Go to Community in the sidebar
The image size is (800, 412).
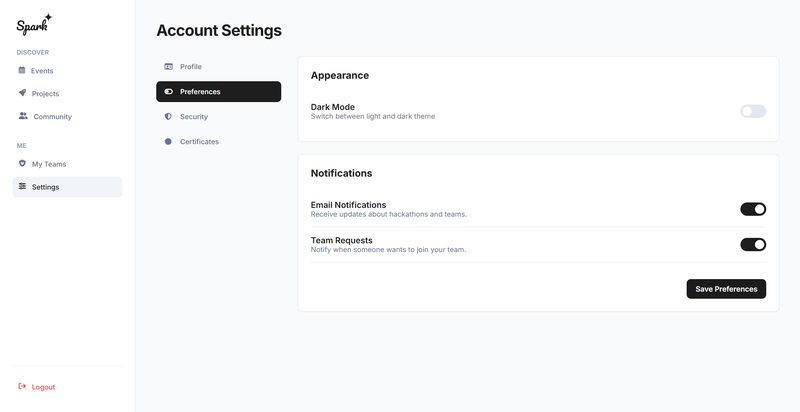point(52,116)
